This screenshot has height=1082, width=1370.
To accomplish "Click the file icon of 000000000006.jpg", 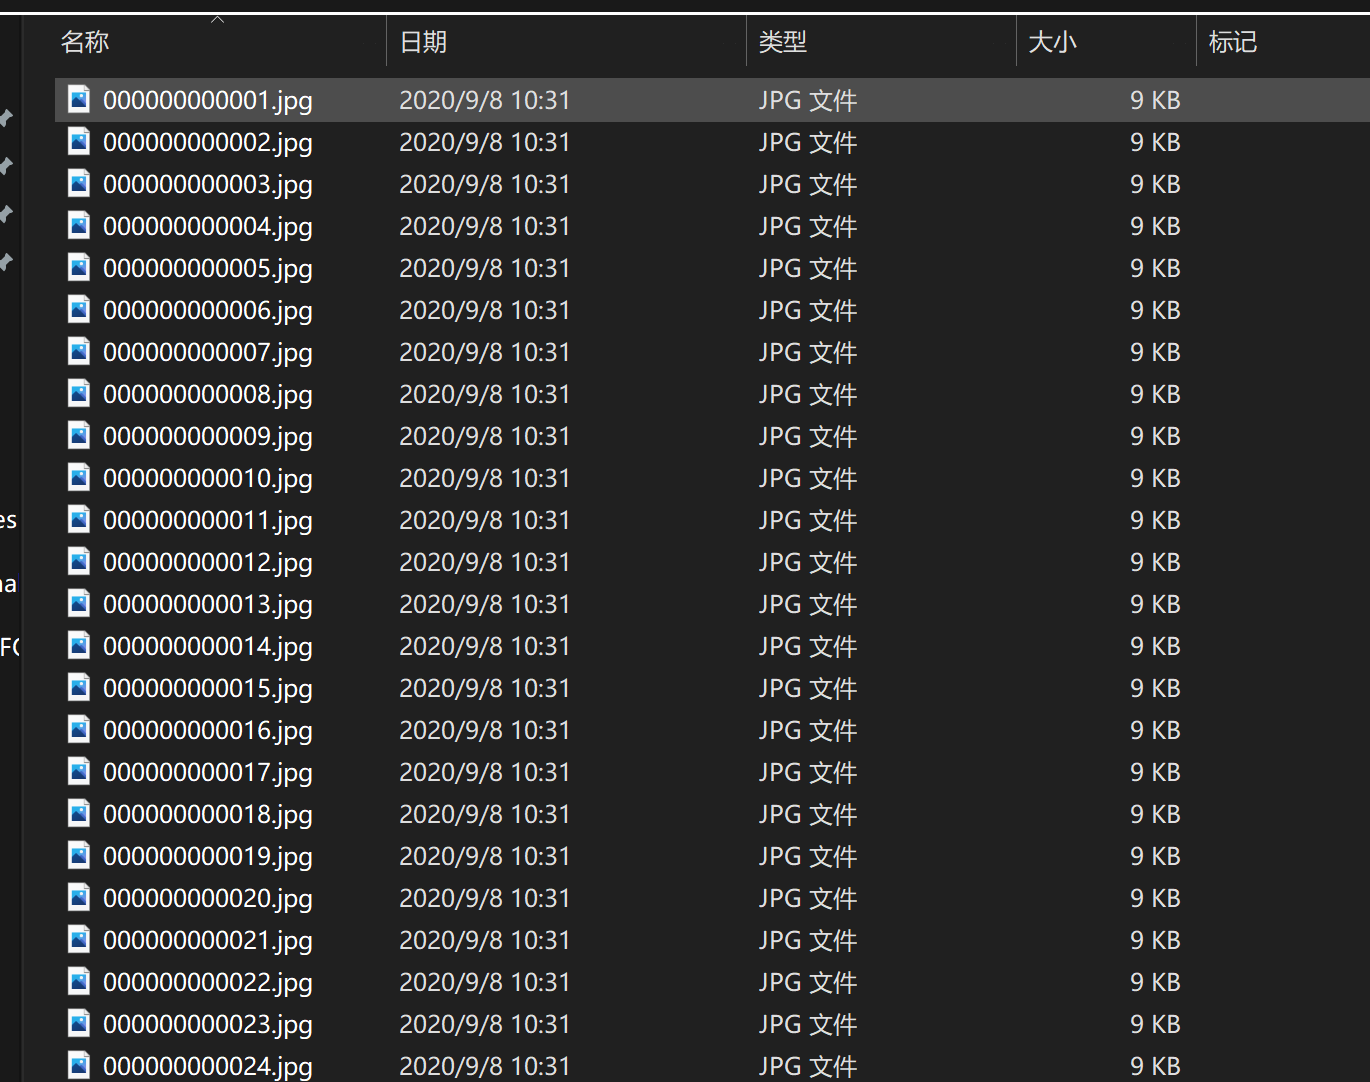I will [79, 309].
